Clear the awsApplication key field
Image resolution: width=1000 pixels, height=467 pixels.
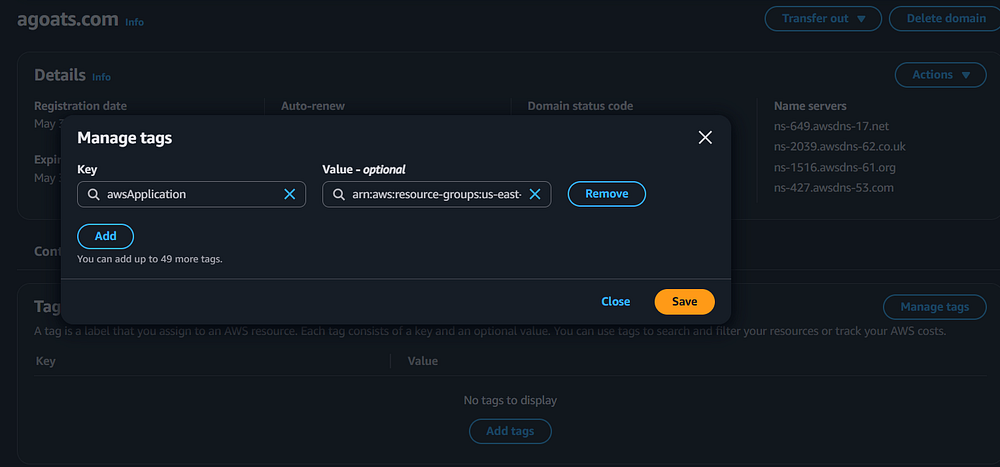pos(289,194)
